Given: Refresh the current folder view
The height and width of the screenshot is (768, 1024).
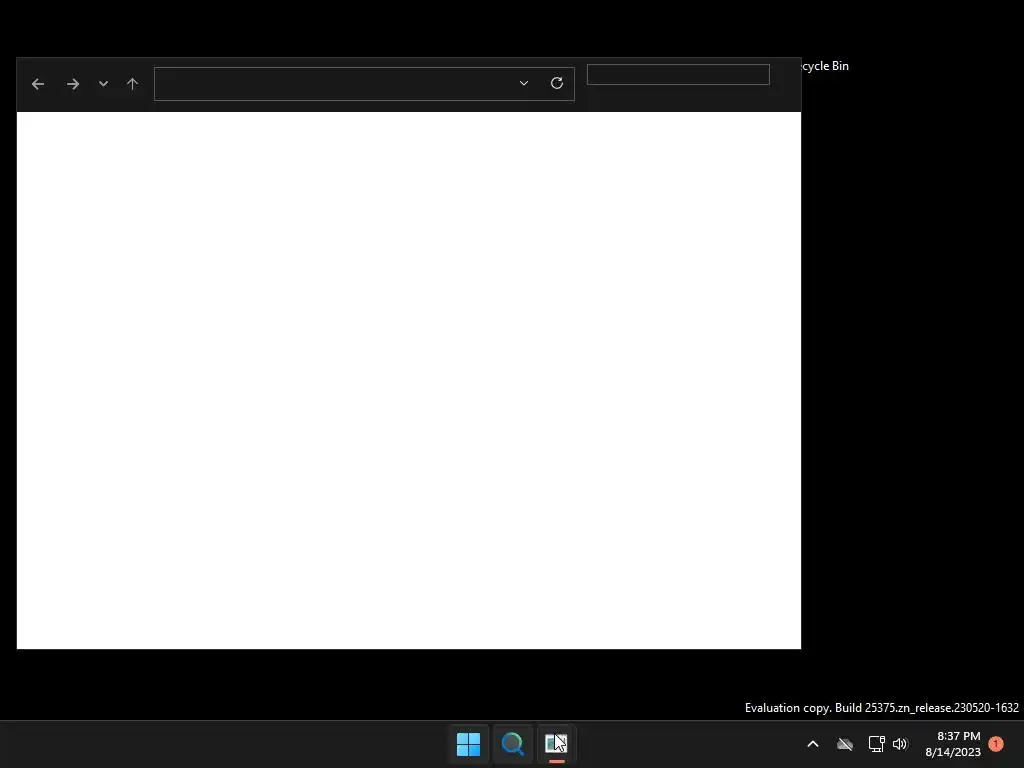Looking at the screenshot, I should [x=557, y=83].
